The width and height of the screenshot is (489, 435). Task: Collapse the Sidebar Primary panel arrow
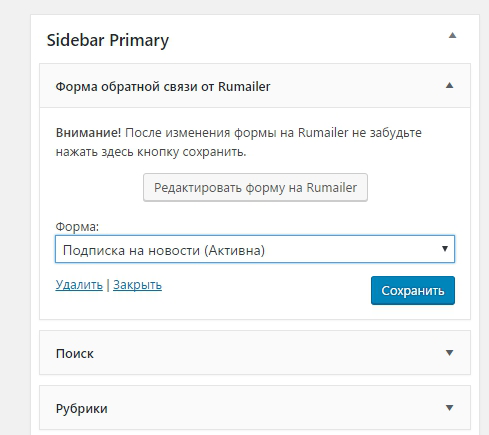[452, 35]
